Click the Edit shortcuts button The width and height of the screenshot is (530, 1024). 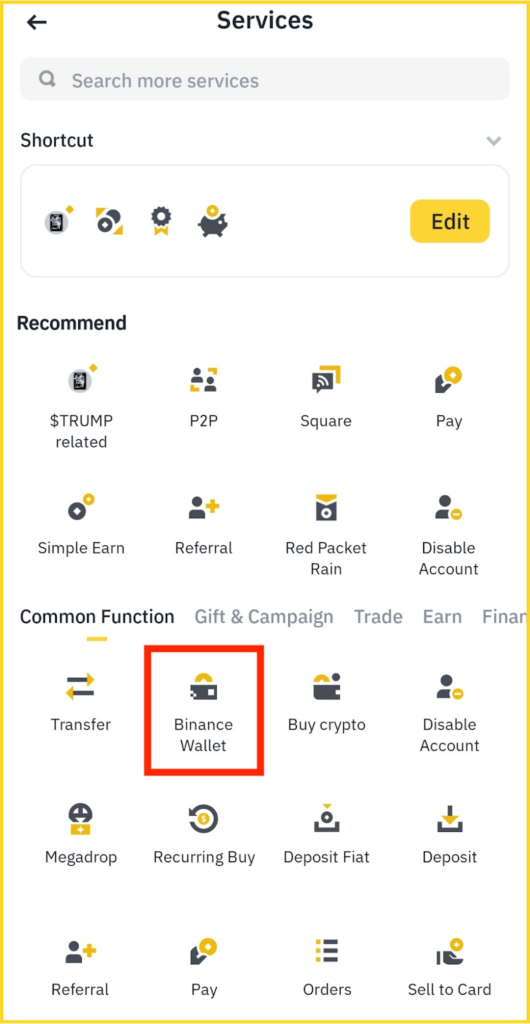(x=450, y=221)
